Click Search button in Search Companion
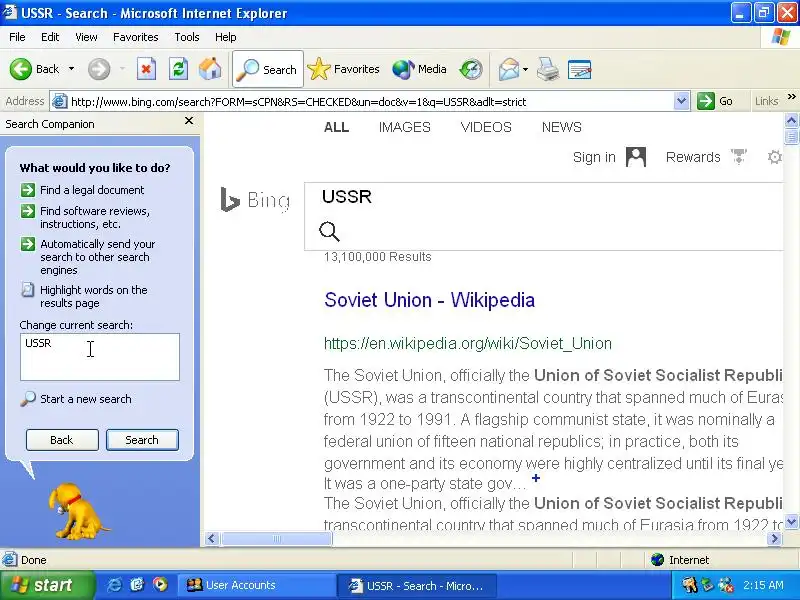800x600 pixels. 142,440
